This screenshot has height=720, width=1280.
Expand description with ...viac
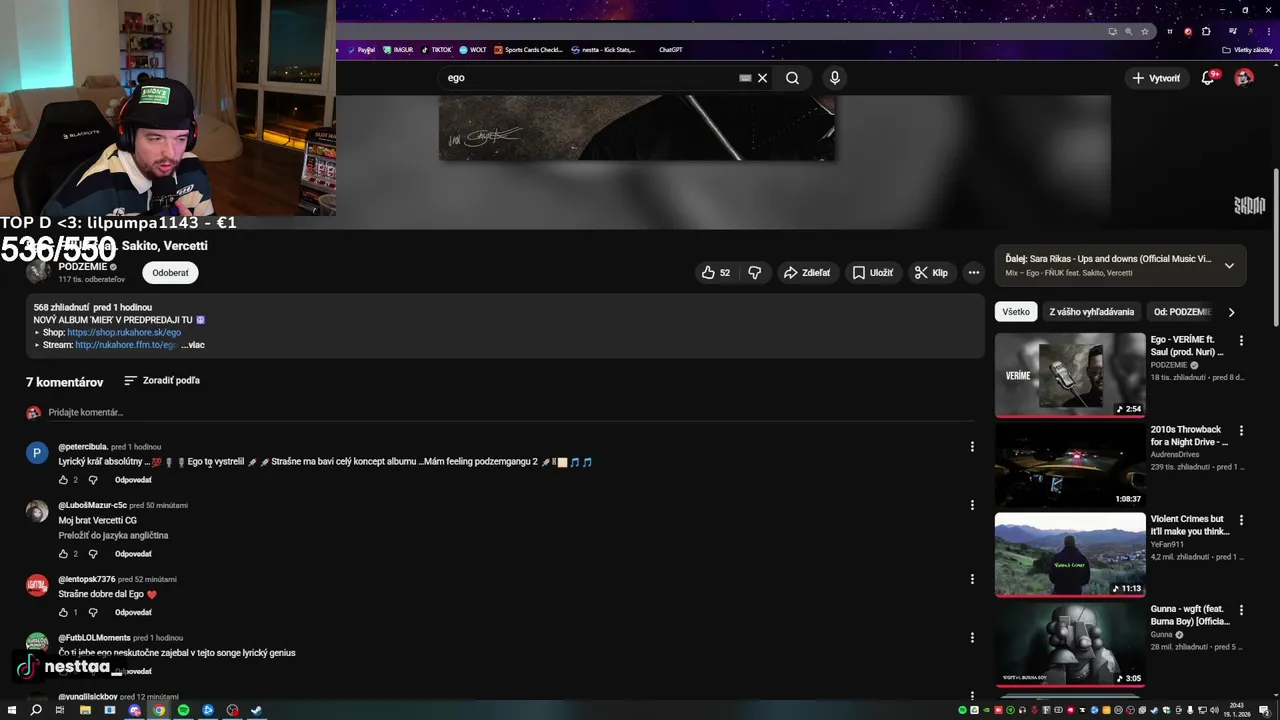pos(193,345)
